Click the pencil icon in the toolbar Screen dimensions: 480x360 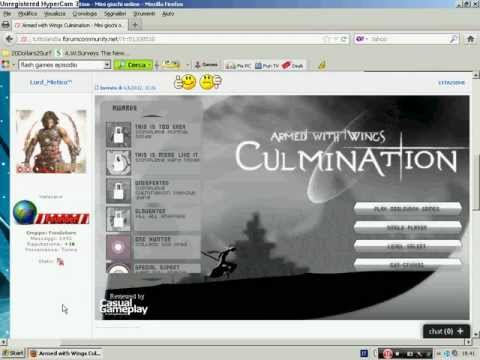tap(322, 65)
